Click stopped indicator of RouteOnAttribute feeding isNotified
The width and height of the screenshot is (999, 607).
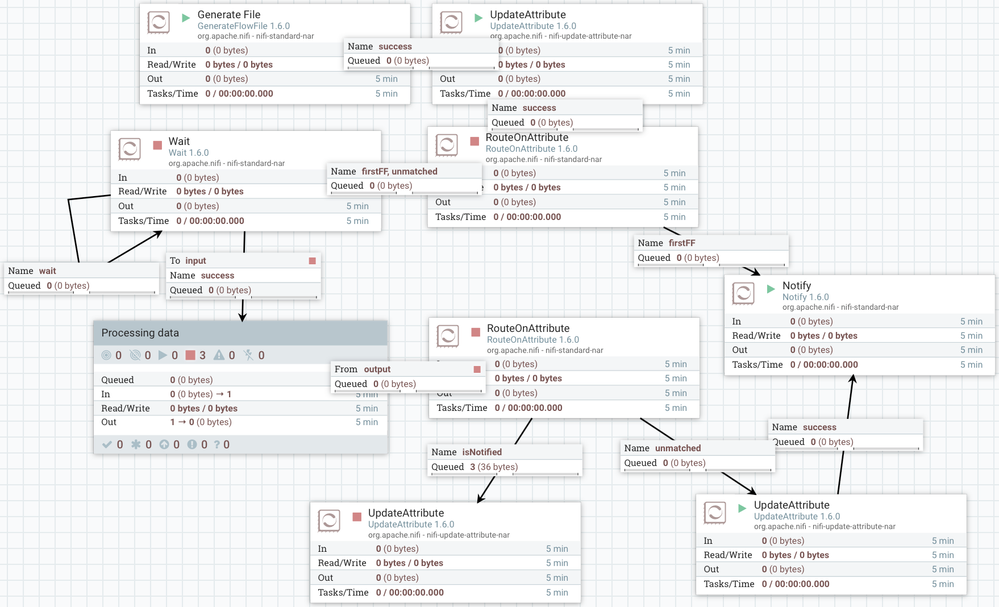[476, 332]
